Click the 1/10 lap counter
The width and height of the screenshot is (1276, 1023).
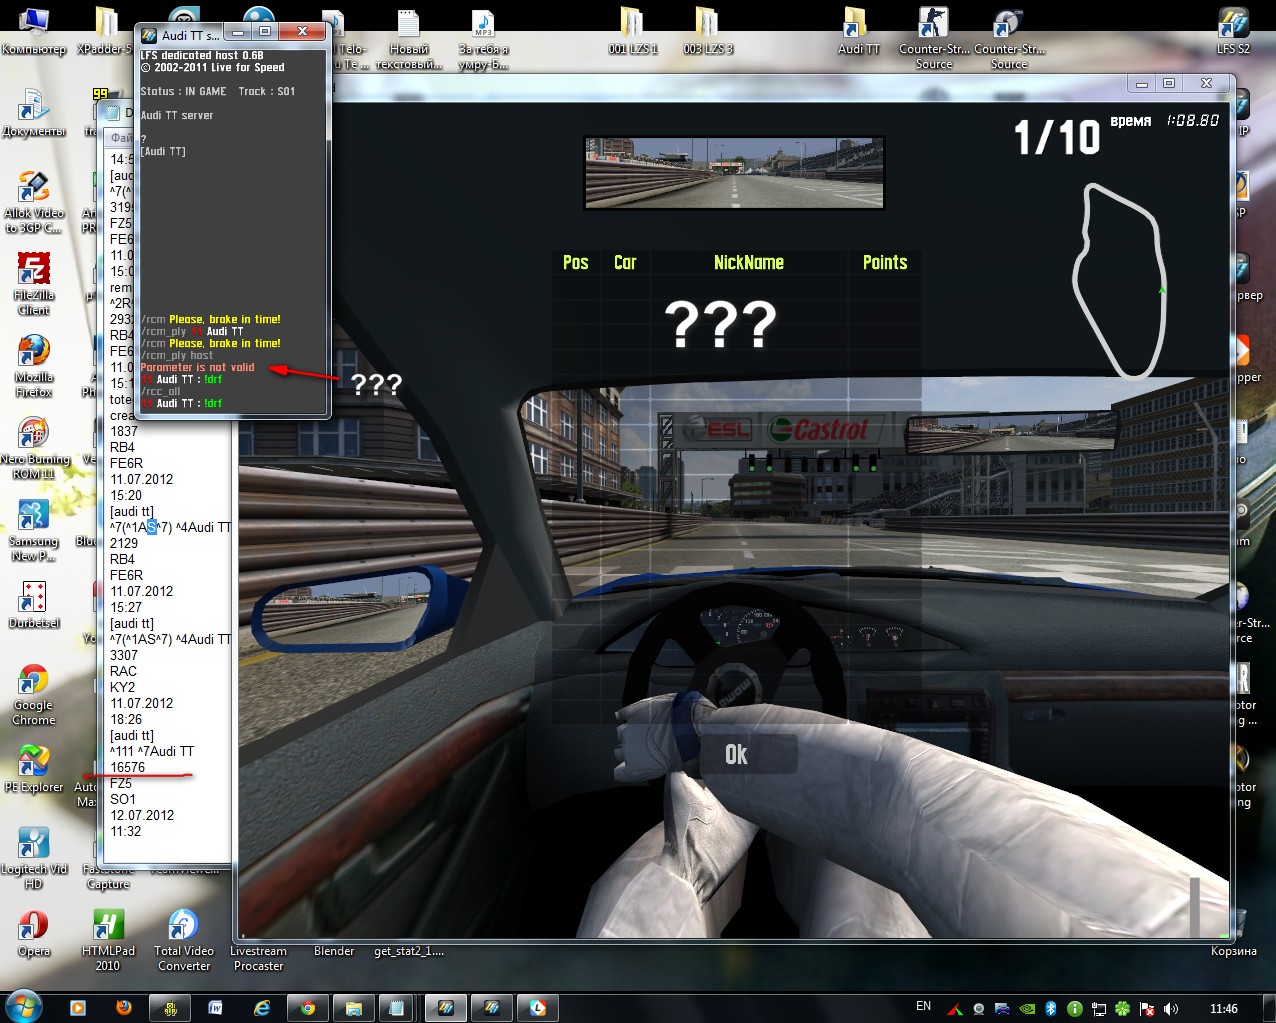pyautogui.click(x=1057, y=138)
